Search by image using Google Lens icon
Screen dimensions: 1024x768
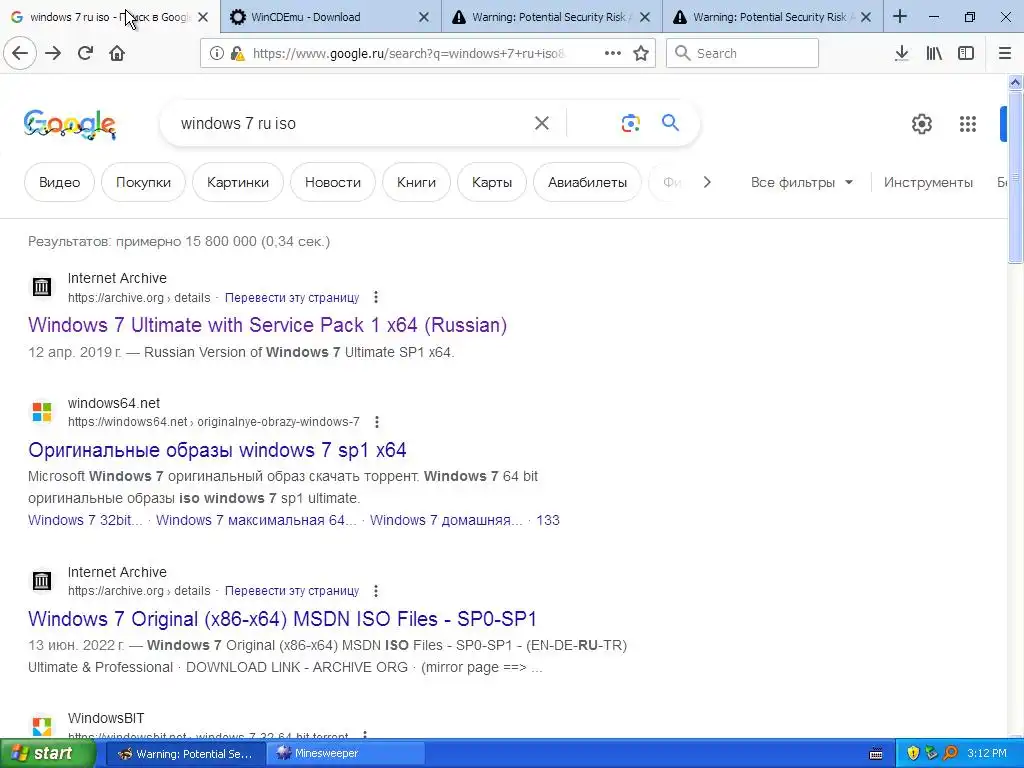630,123
